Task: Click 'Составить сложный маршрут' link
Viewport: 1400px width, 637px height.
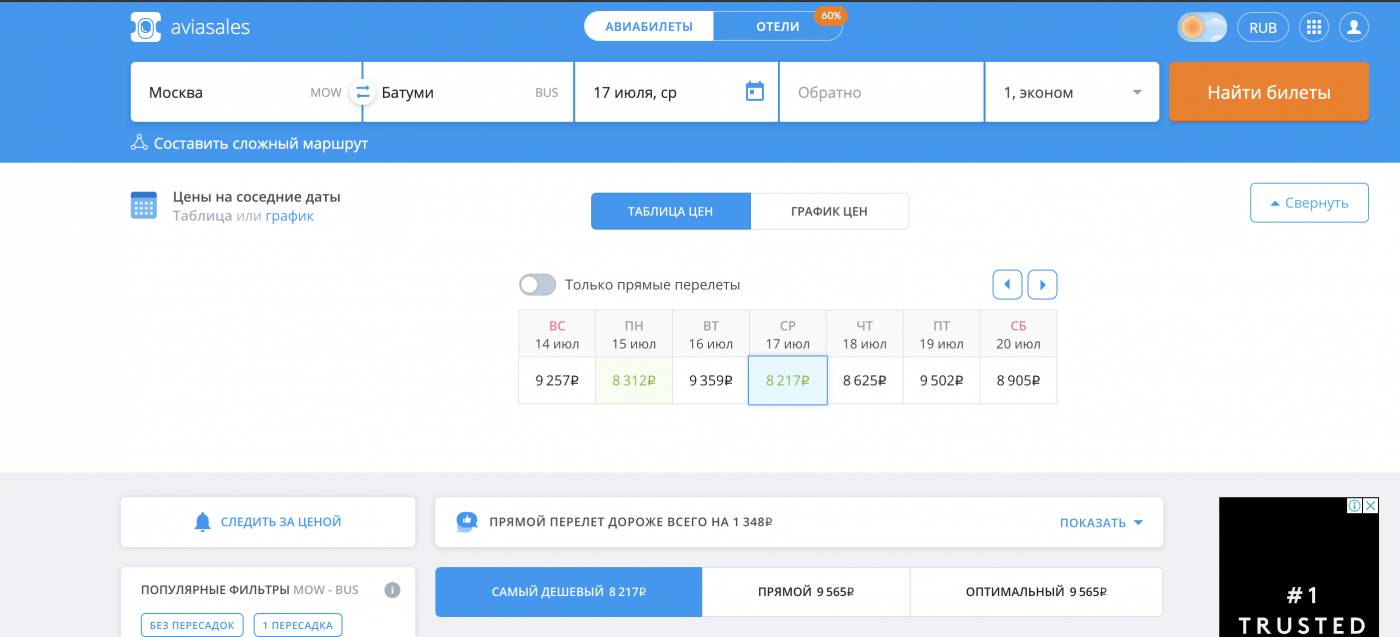Action: [x=260, y=143]
